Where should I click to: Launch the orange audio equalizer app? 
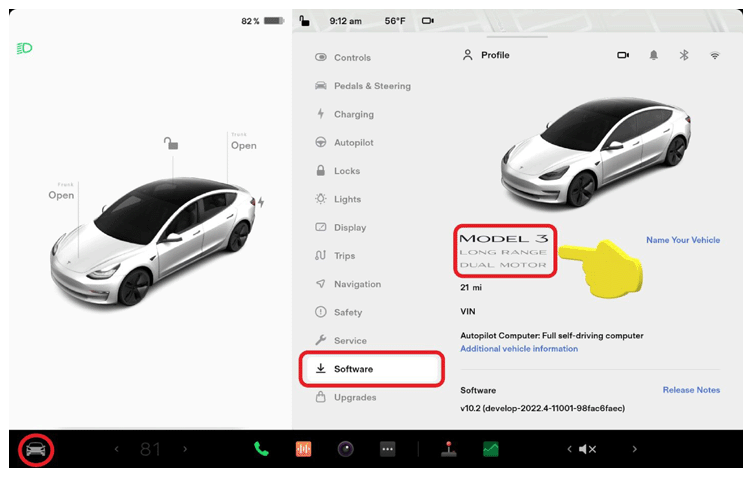pyautogui.click(x=304, y=449)
